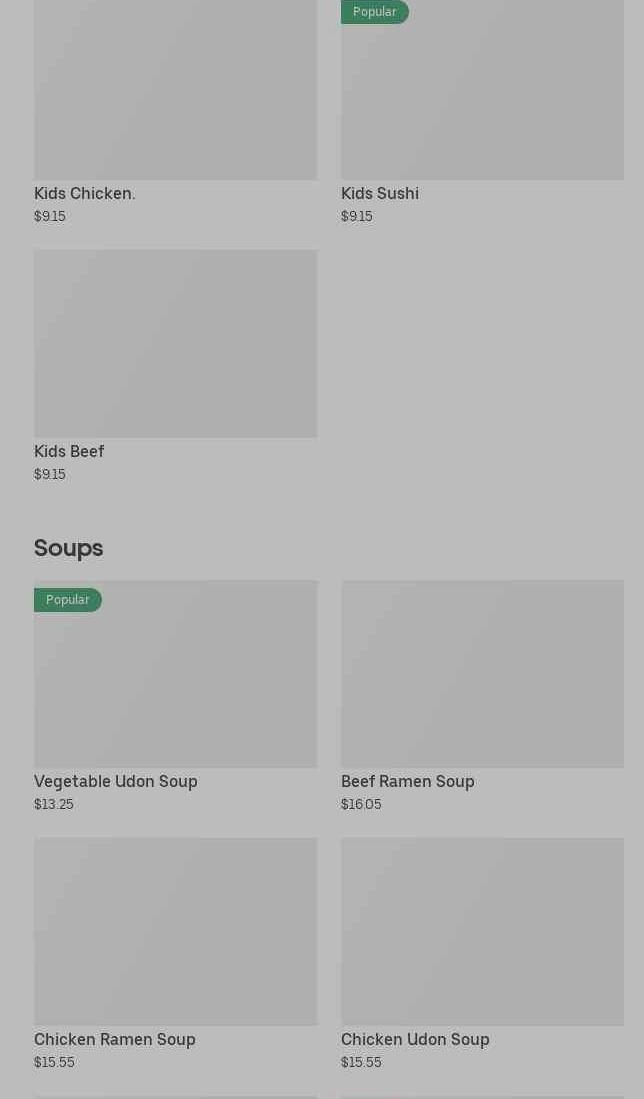The image size is (644, 1099).
Task: Select the Kids Beef photo card
Action: [x=175, y=343]
